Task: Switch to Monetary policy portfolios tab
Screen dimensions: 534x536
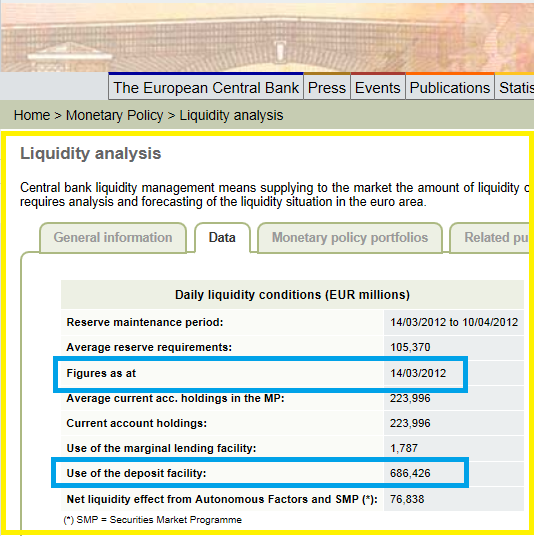Action: coord(350,238)
